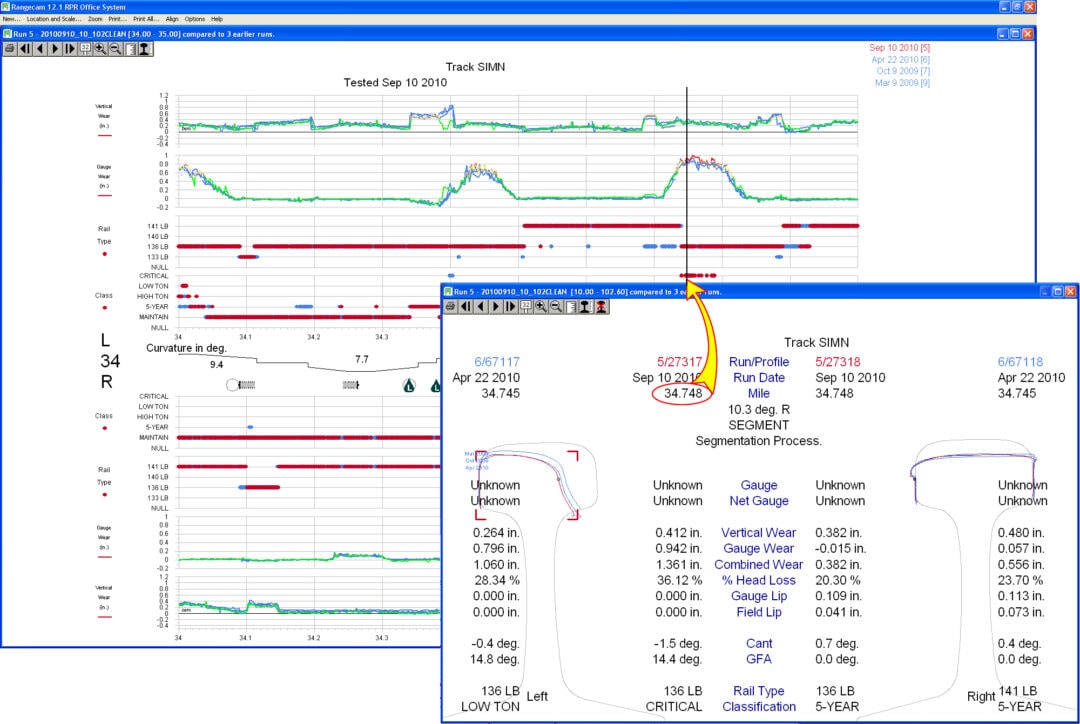Click the first lubricator drop marker on track
This screenshot has height=724, width=1080.
tap(408, 384)
